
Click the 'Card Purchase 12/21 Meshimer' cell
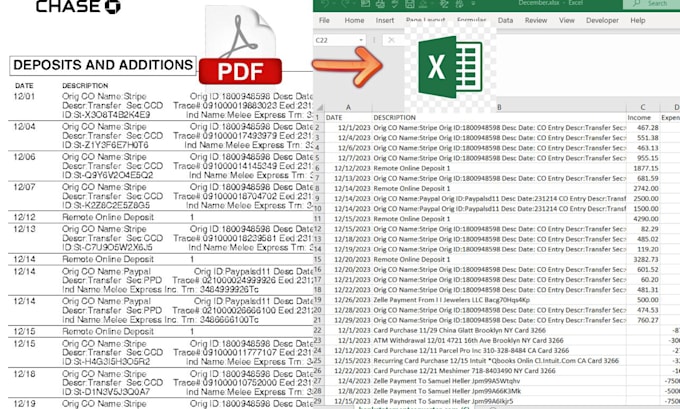[x=499, y=371]
